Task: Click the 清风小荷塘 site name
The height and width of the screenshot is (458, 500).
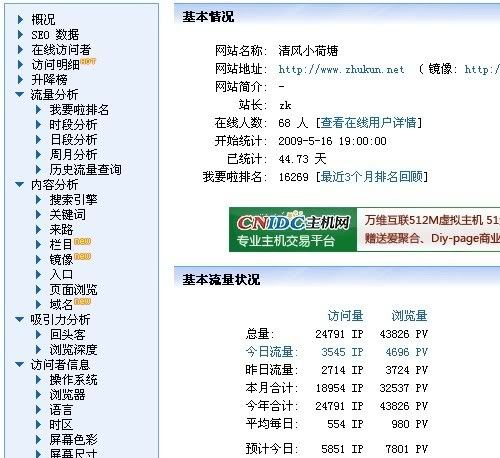Action: 308,51
